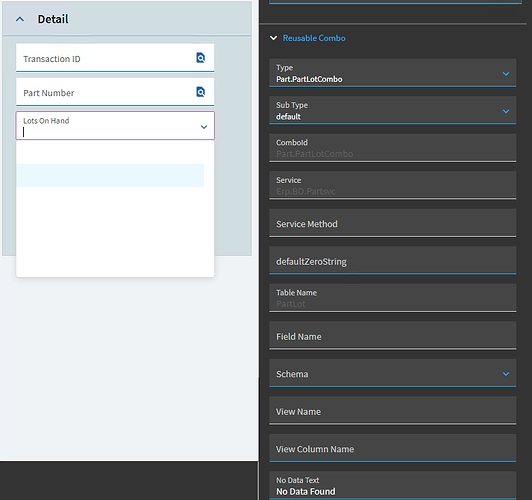
Task: Select the highlighted item in Lots On Hand list
Action: (x=110, y=175)
